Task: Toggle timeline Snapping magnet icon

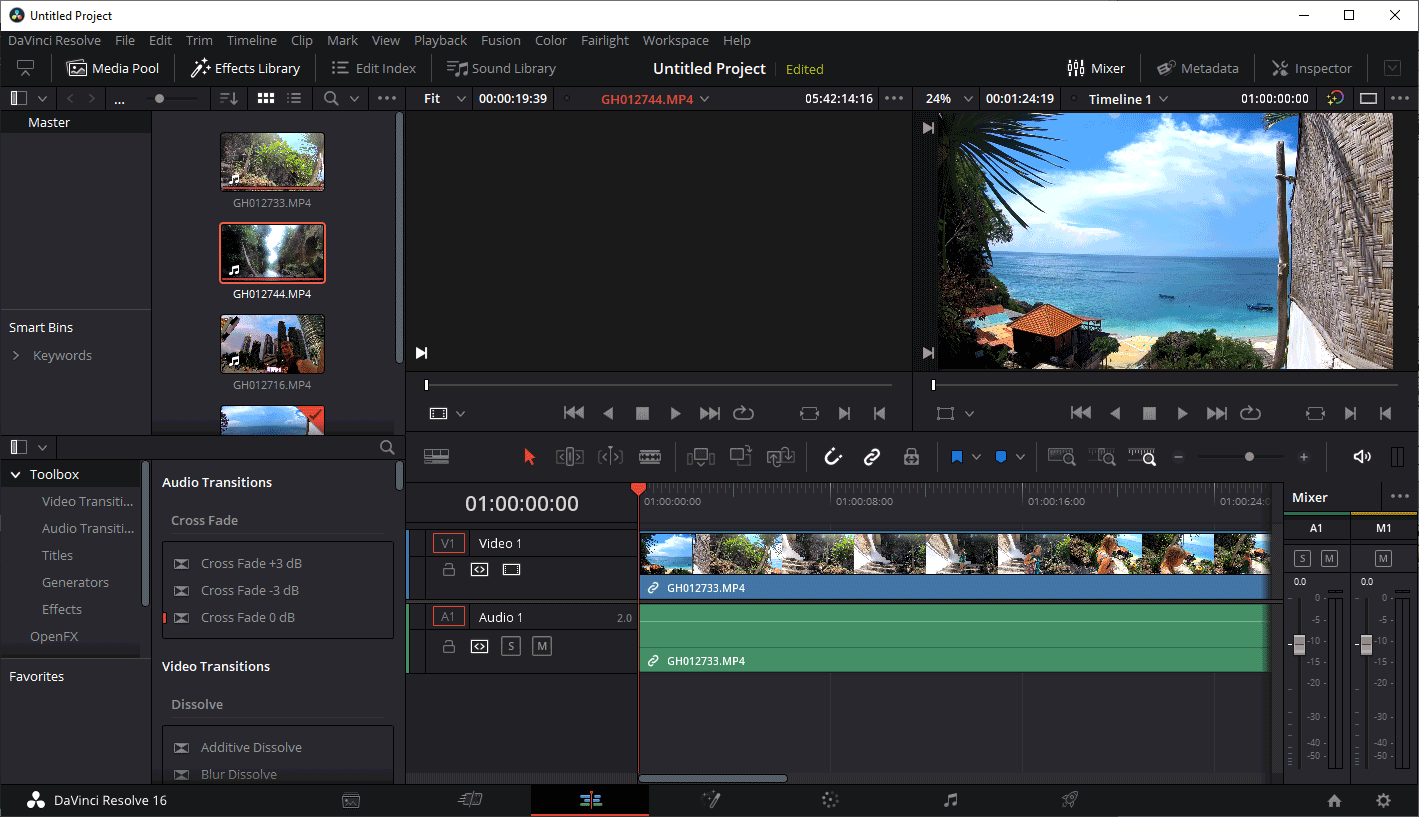Action: coord(833,457)
